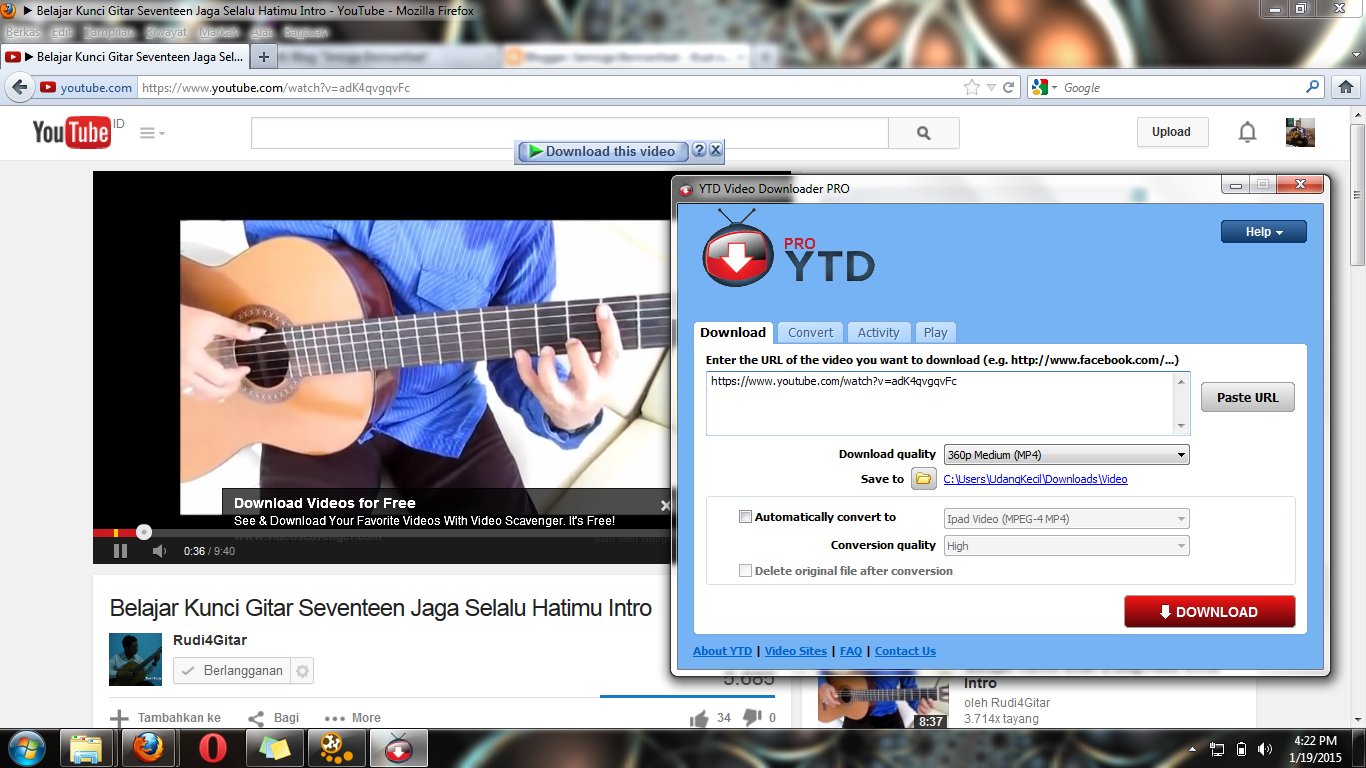Image resolution: width=1366 pixels, height=768 pixels.
Task: Browse save folder icon in YTD
Action: (x=924, y=479)
